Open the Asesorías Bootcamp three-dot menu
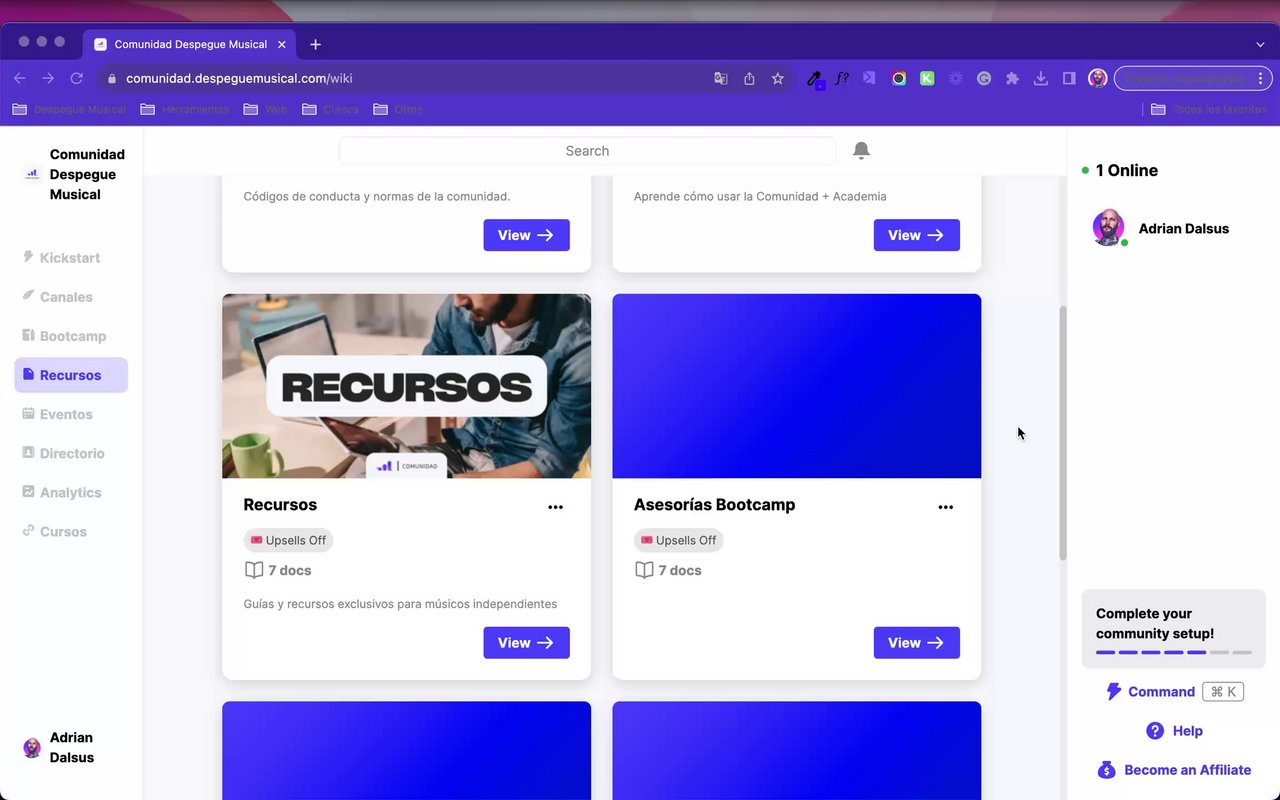Image resolution: width=1280 pixels, height=800 pixels. 945,507
